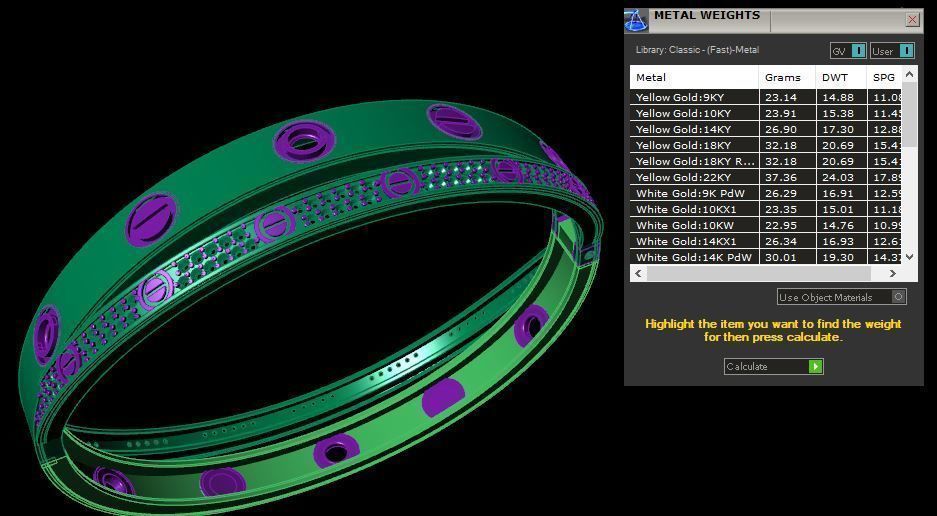Image resolution: width=937 pixels, height=516 pixels.
Task: Click the table's scroll left arrow
Action: [x=638, y=273]
